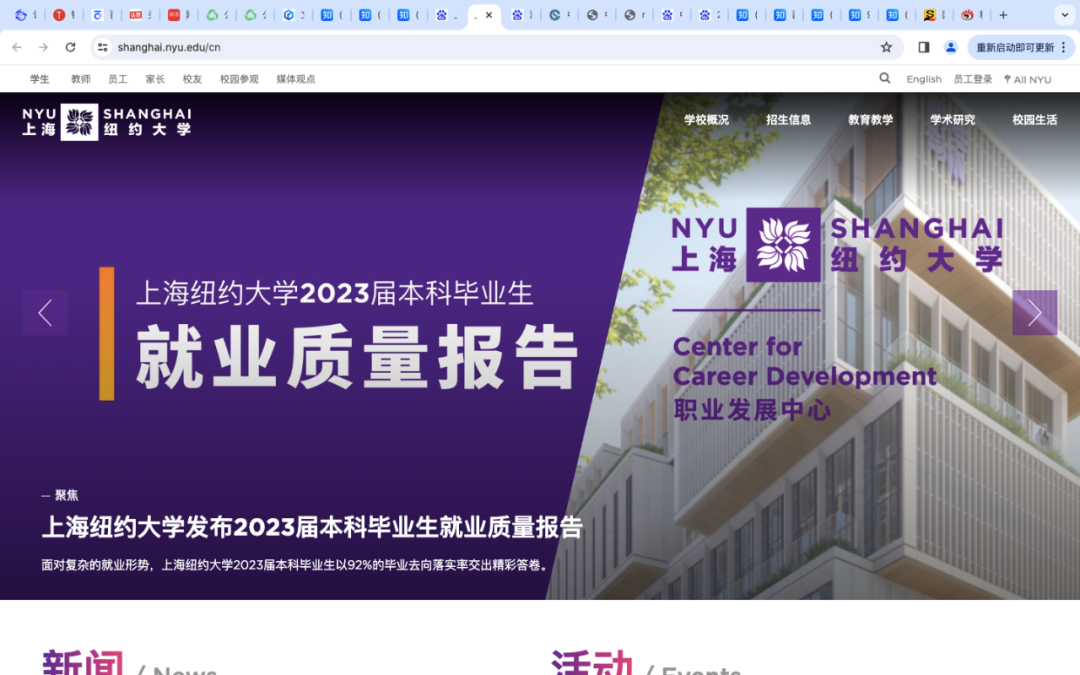Click the 员工登录 staff login link
This screenshot has width=1080, height=675.
[973, 79]
